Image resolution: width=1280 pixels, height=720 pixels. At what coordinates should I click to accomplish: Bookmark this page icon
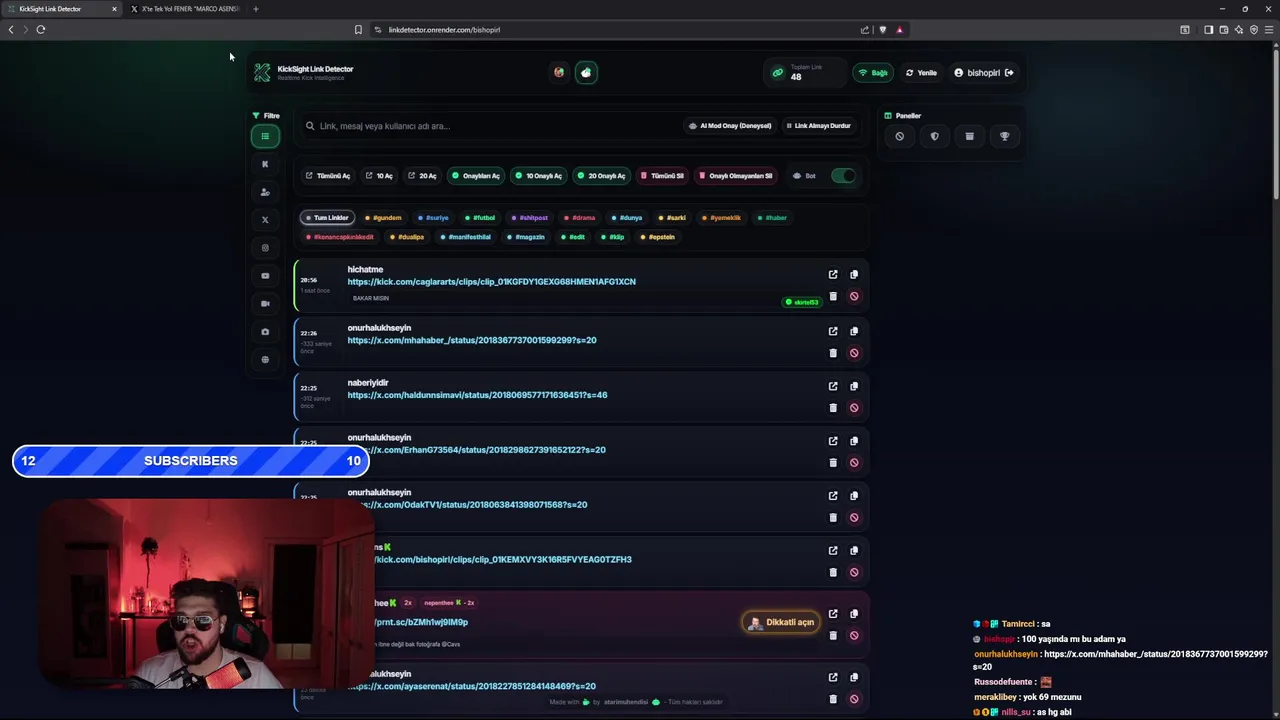tap(358, 30)
